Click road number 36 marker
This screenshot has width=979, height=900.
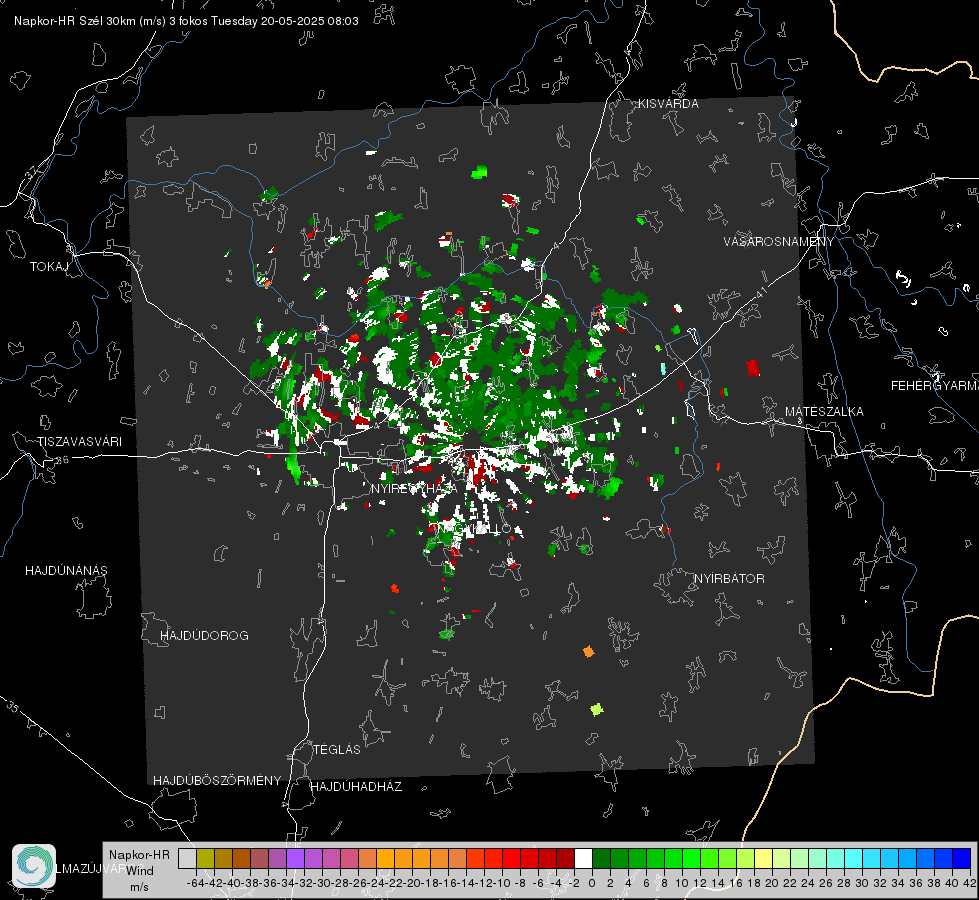[x=62, y=460]
